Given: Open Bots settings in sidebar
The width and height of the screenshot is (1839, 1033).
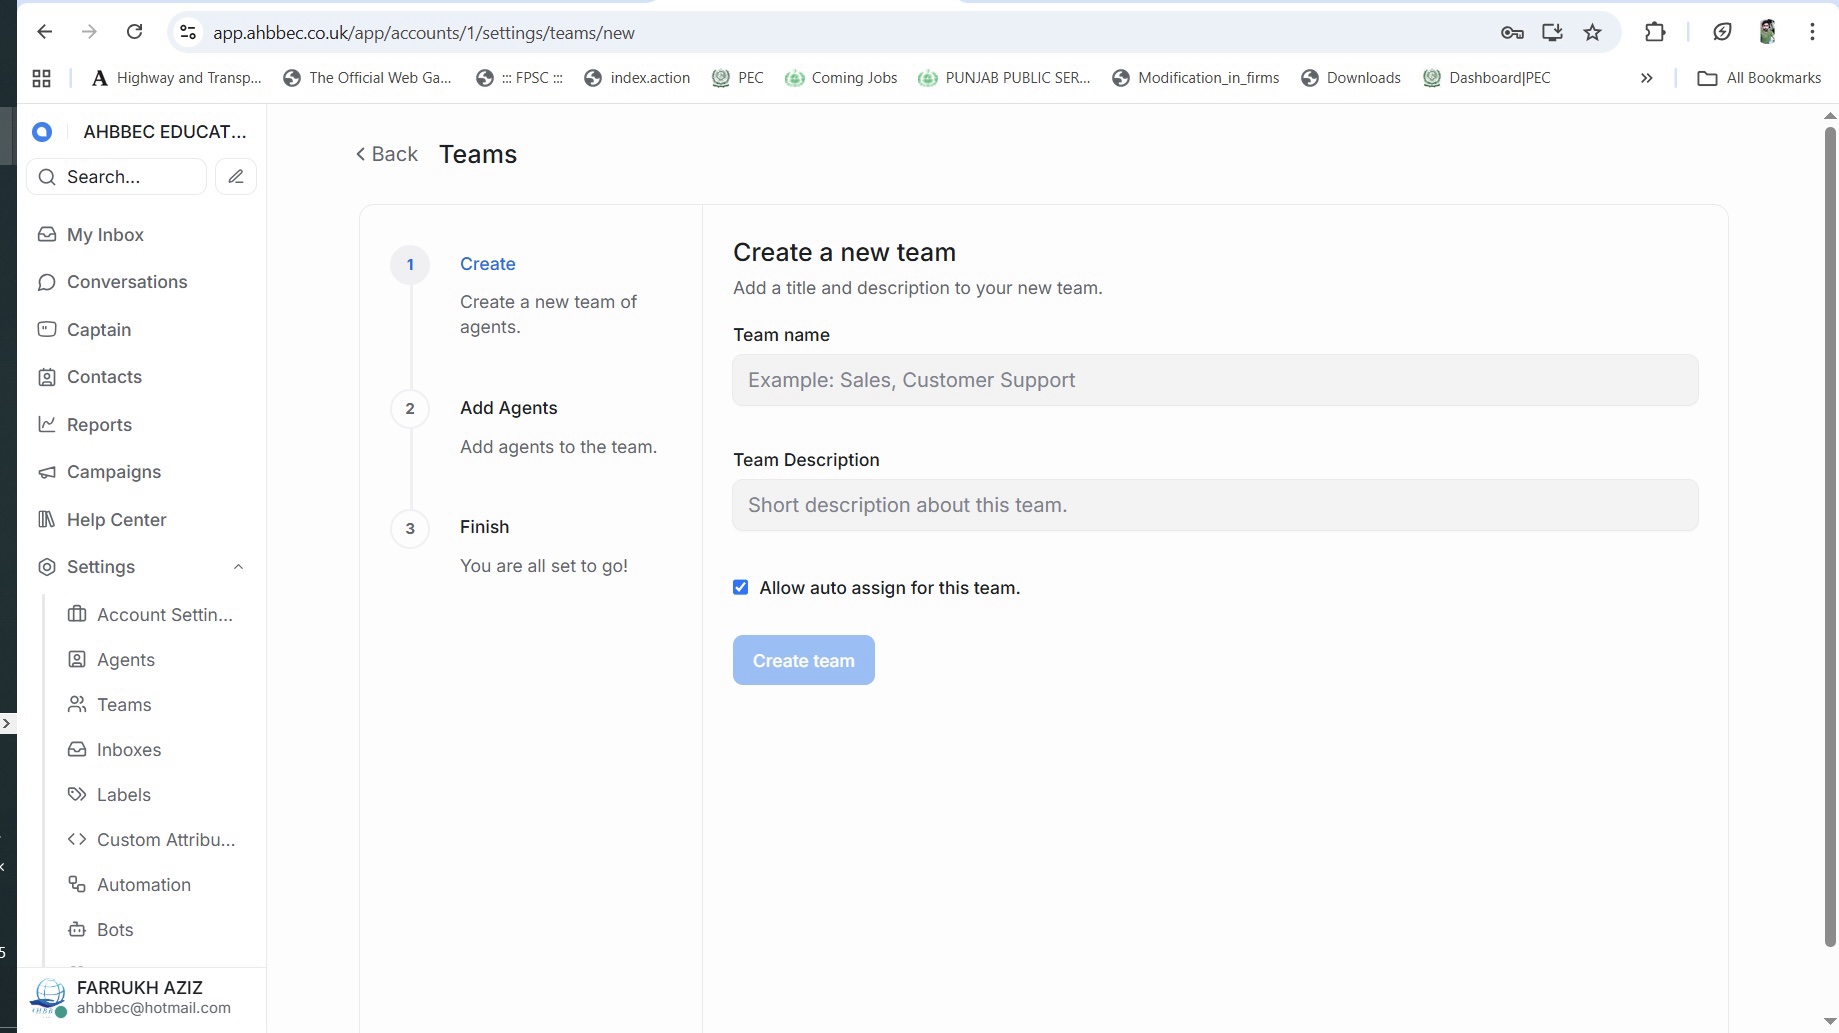Looking at the screenshot, I should [114, 930].
